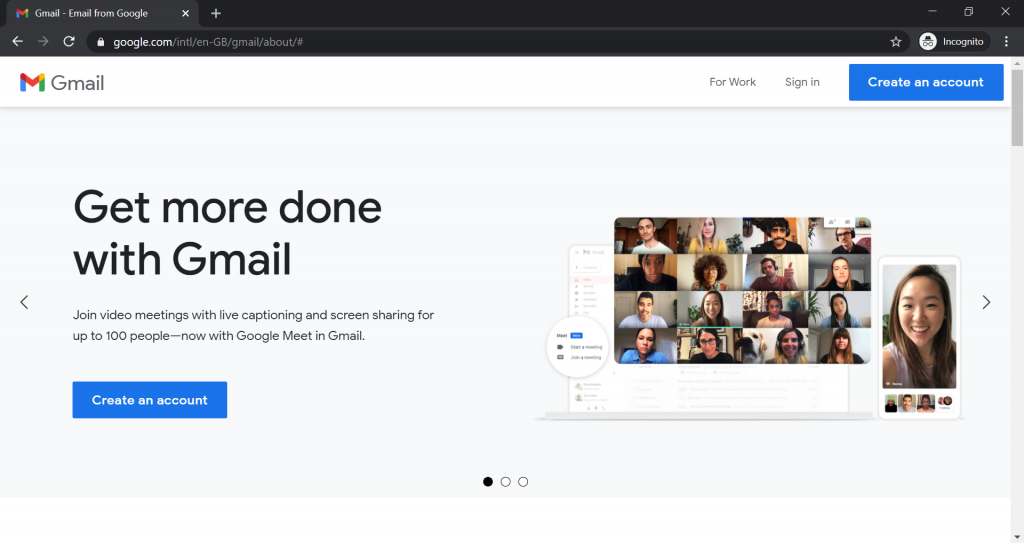Click the page vertical scrollbar thumb
1024x543 pixels.
(1017, 107)
